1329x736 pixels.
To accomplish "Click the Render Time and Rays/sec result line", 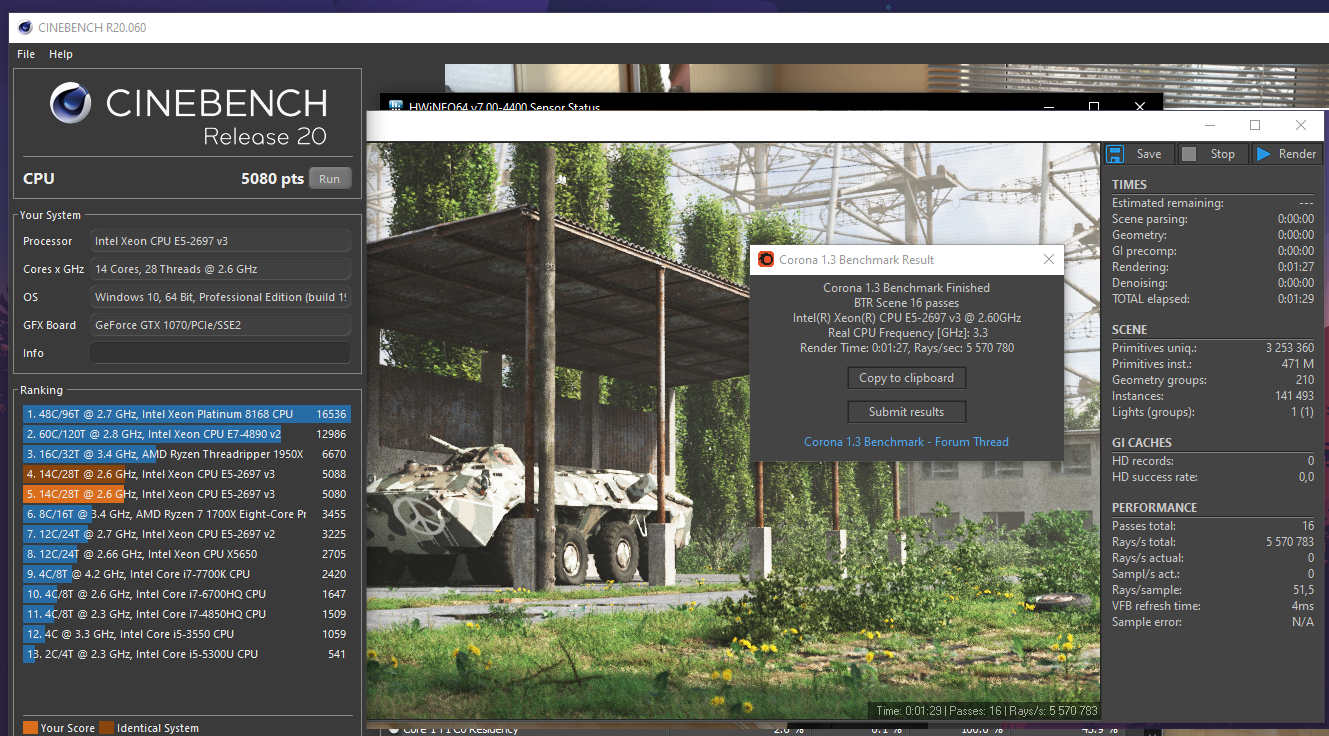I will 906,348.
